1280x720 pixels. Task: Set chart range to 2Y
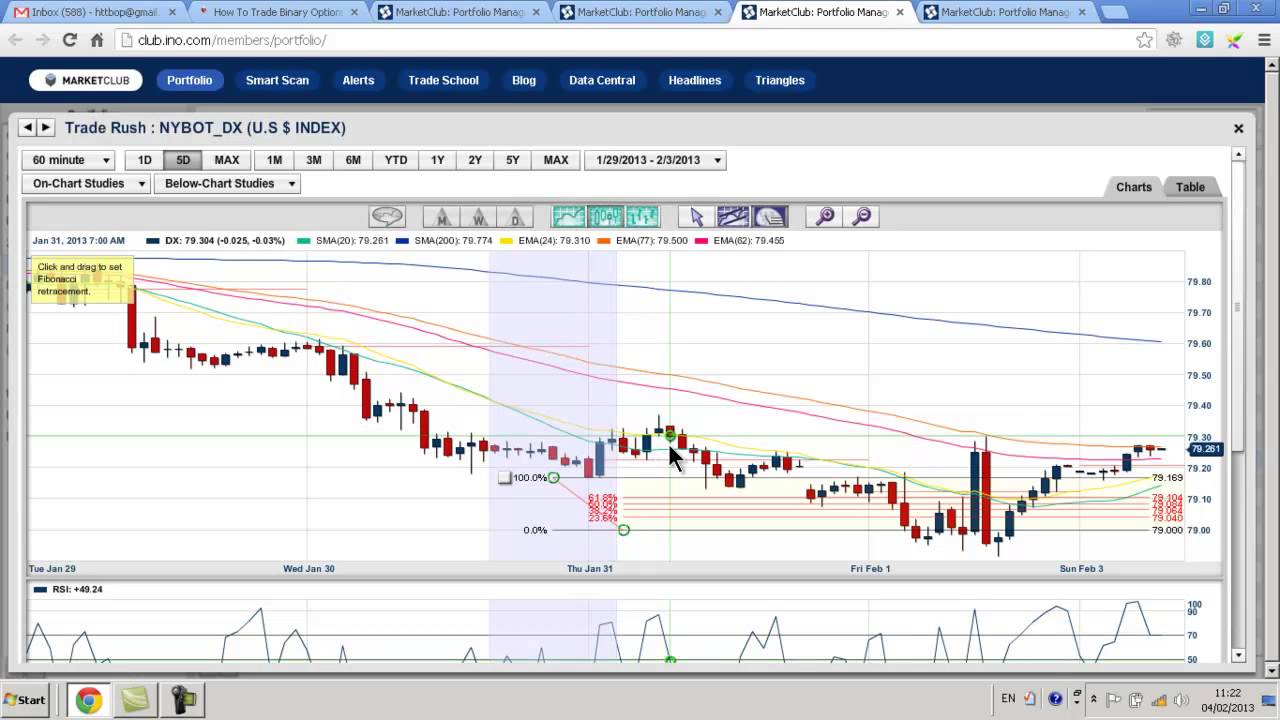point(475,160)
